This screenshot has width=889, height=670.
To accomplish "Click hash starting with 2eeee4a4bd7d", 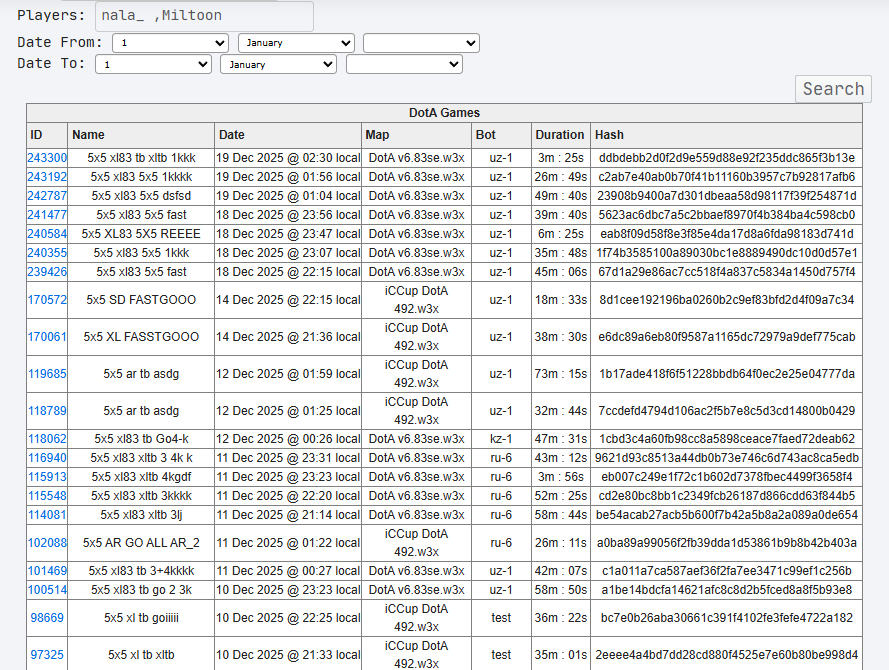I will click(726, 655).
